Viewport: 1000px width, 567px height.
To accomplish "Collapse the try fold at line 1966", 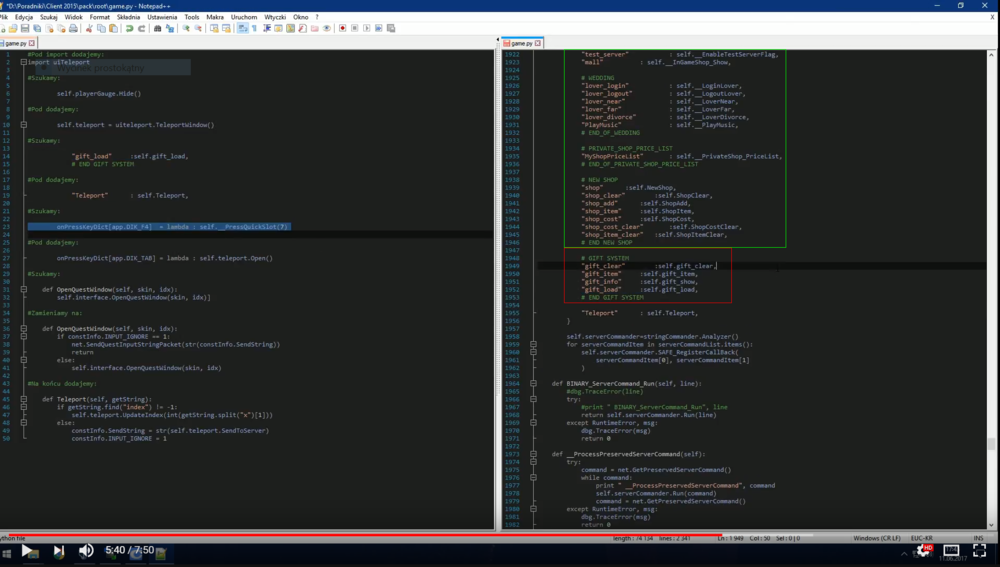I will [x=533, y=399].
